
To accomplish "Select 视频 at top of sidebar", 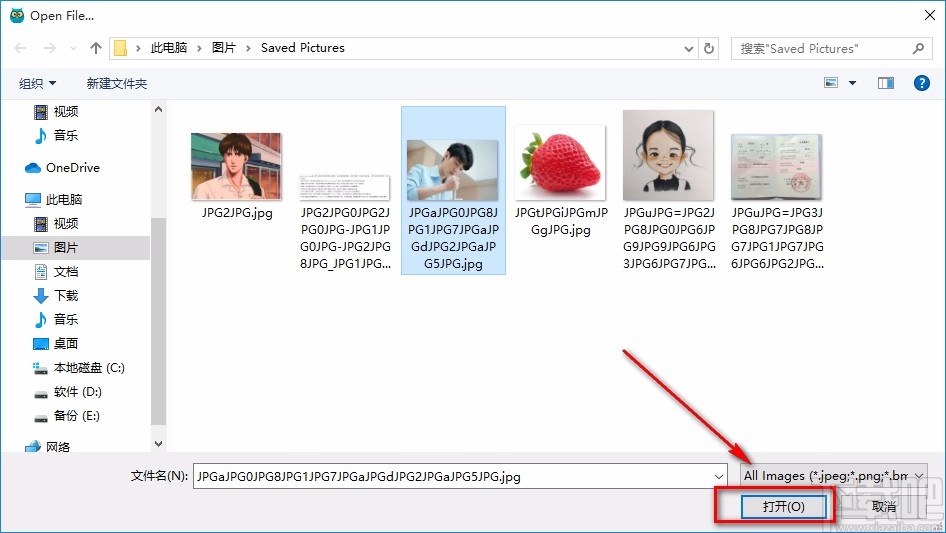I will (x=56, y=112).
